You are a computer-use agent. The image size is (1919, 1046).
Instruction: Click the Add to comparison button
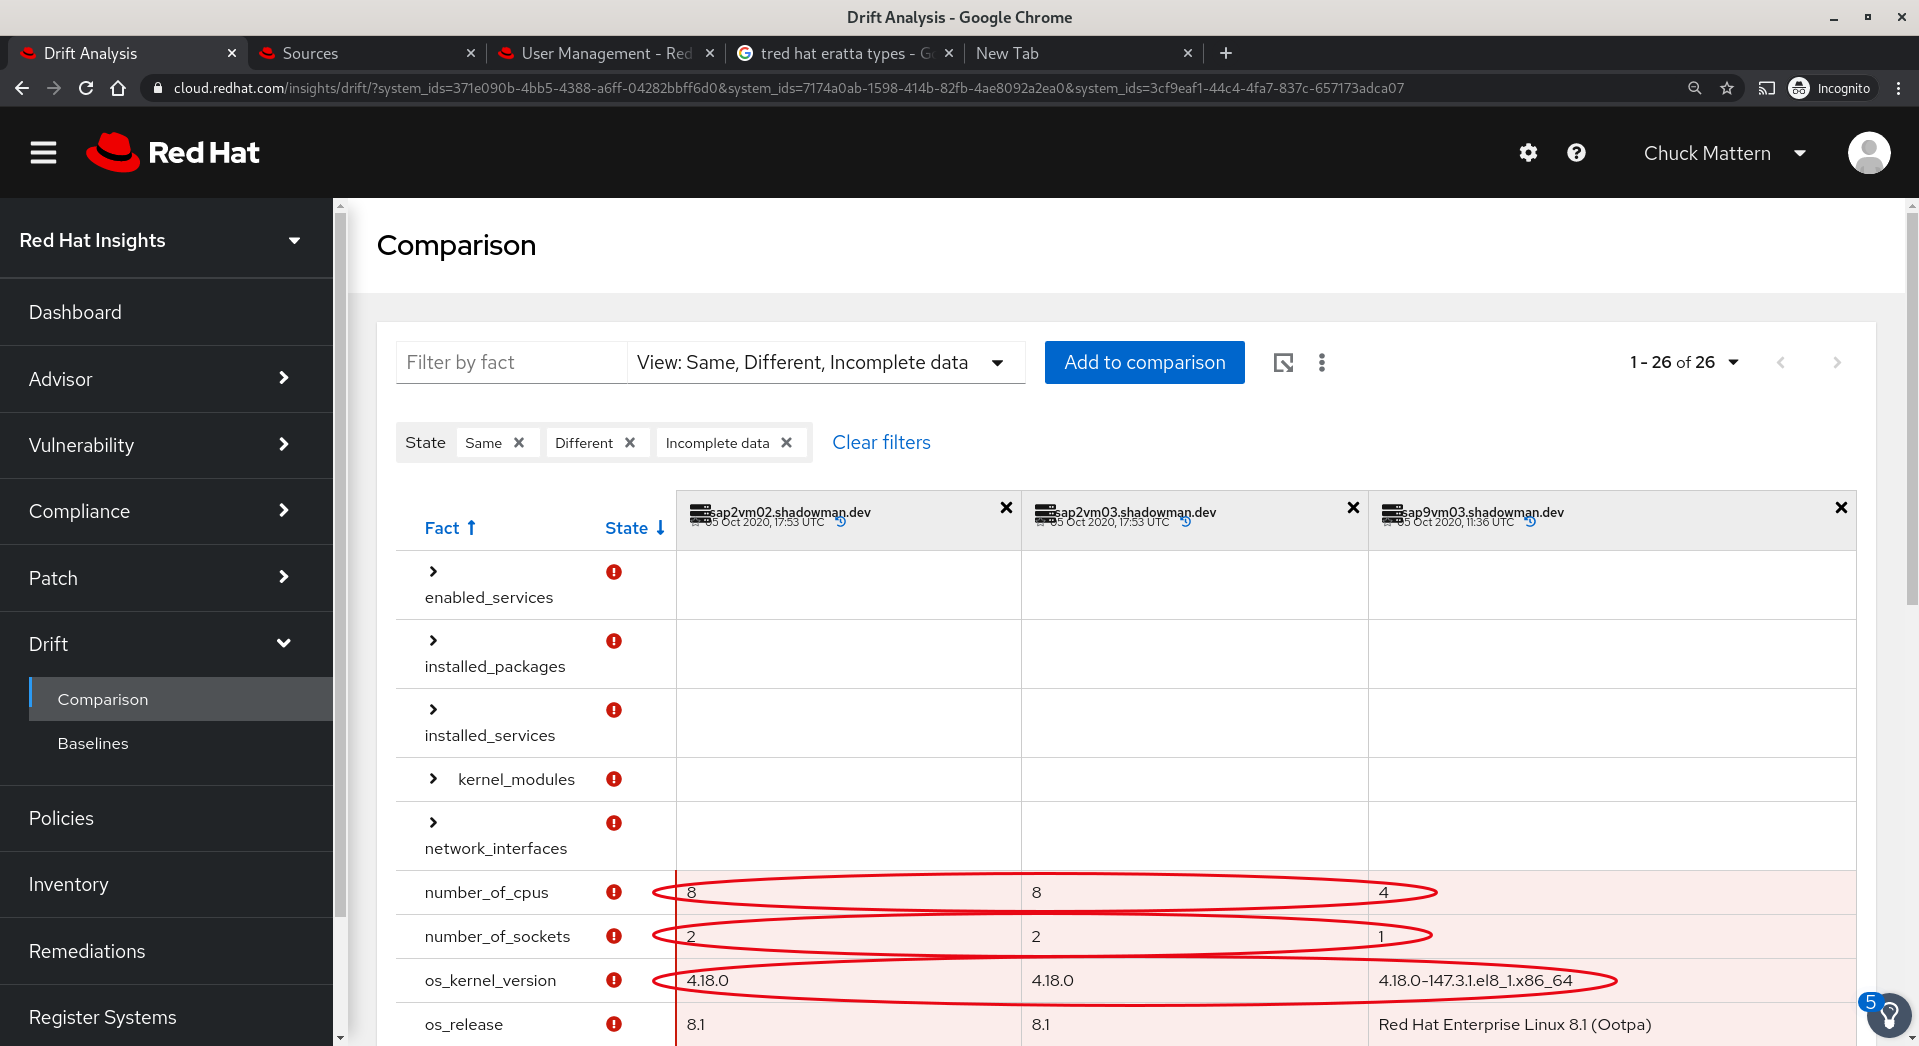(1145, 362)
